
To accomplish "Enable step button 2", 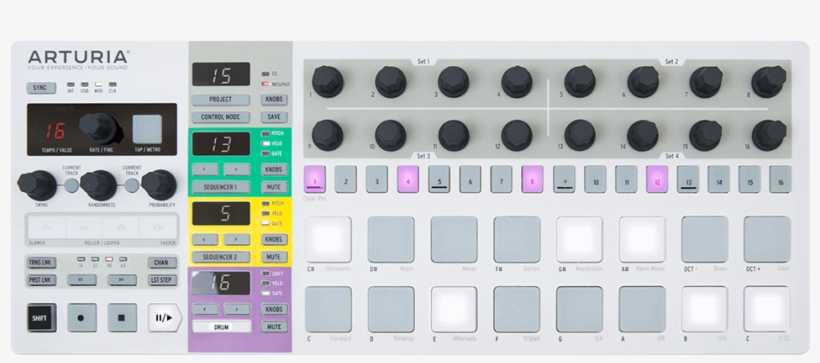I will pos(346,179).
